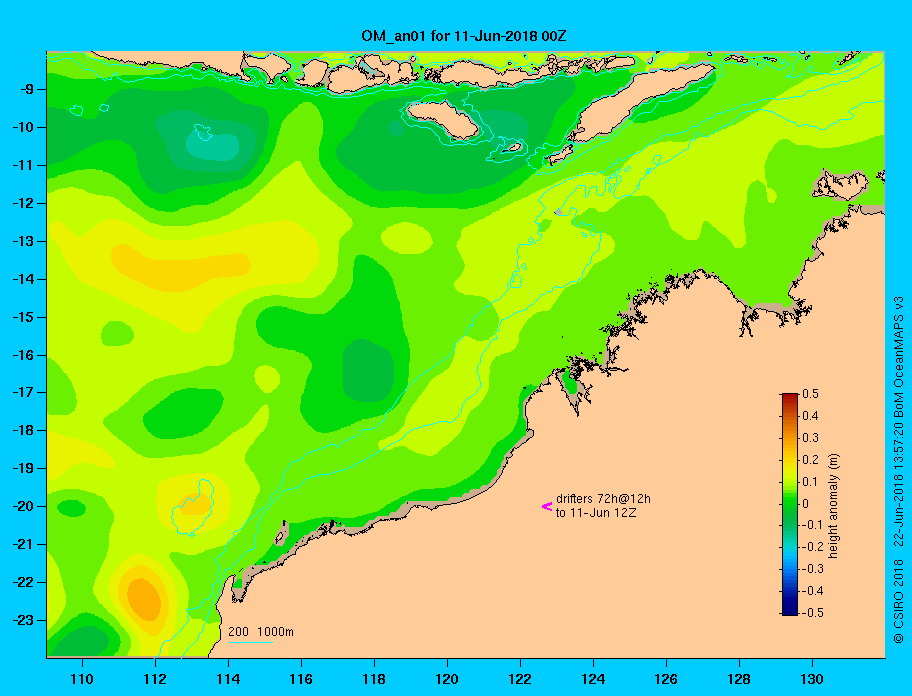Click the magenta drifter arrow marker
Screen dimensions: 912x696
(547, 506)
